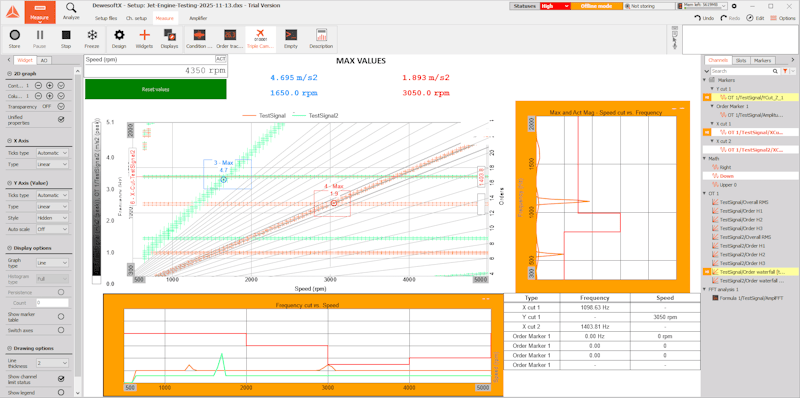This screenshot has width=800, height=398.
Task: Click the black circle icon near the memory indicator
Action: [x=734, y=6]
